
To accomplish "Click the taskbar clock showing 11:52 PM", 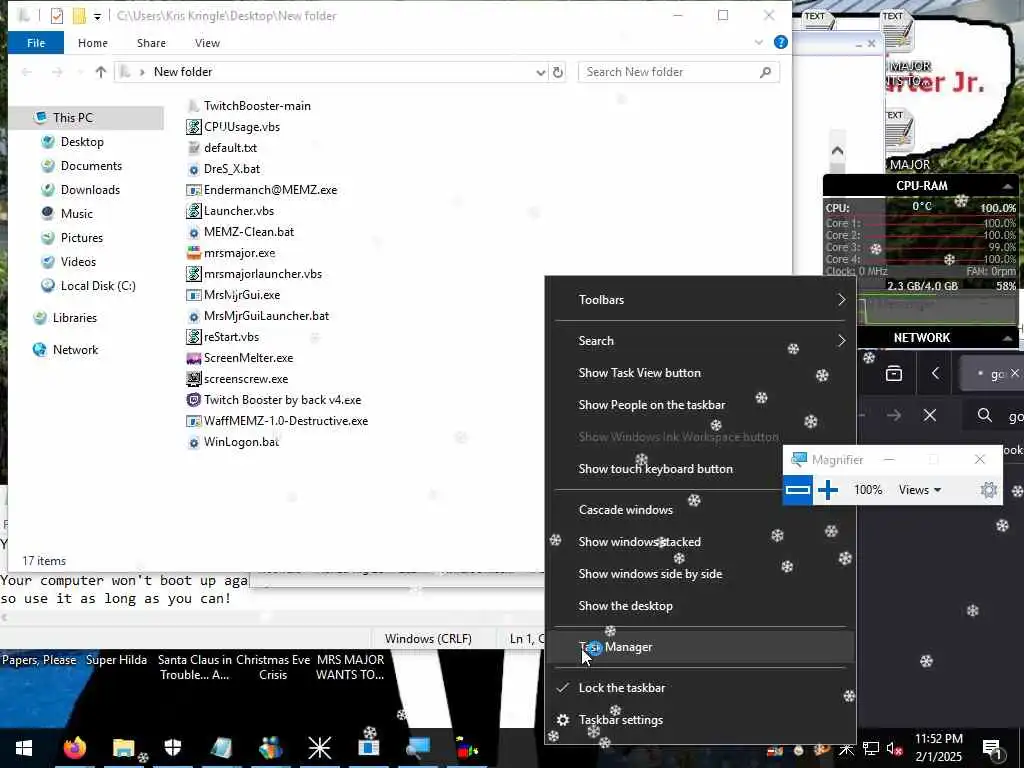I will point(938,748).
